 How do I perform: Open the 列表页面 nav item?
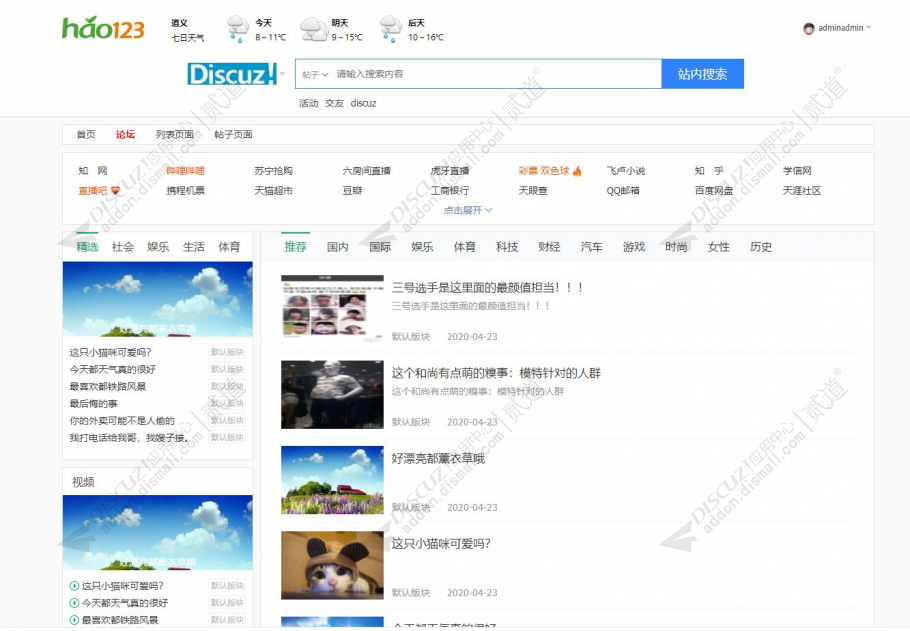[x=175, y=135]
